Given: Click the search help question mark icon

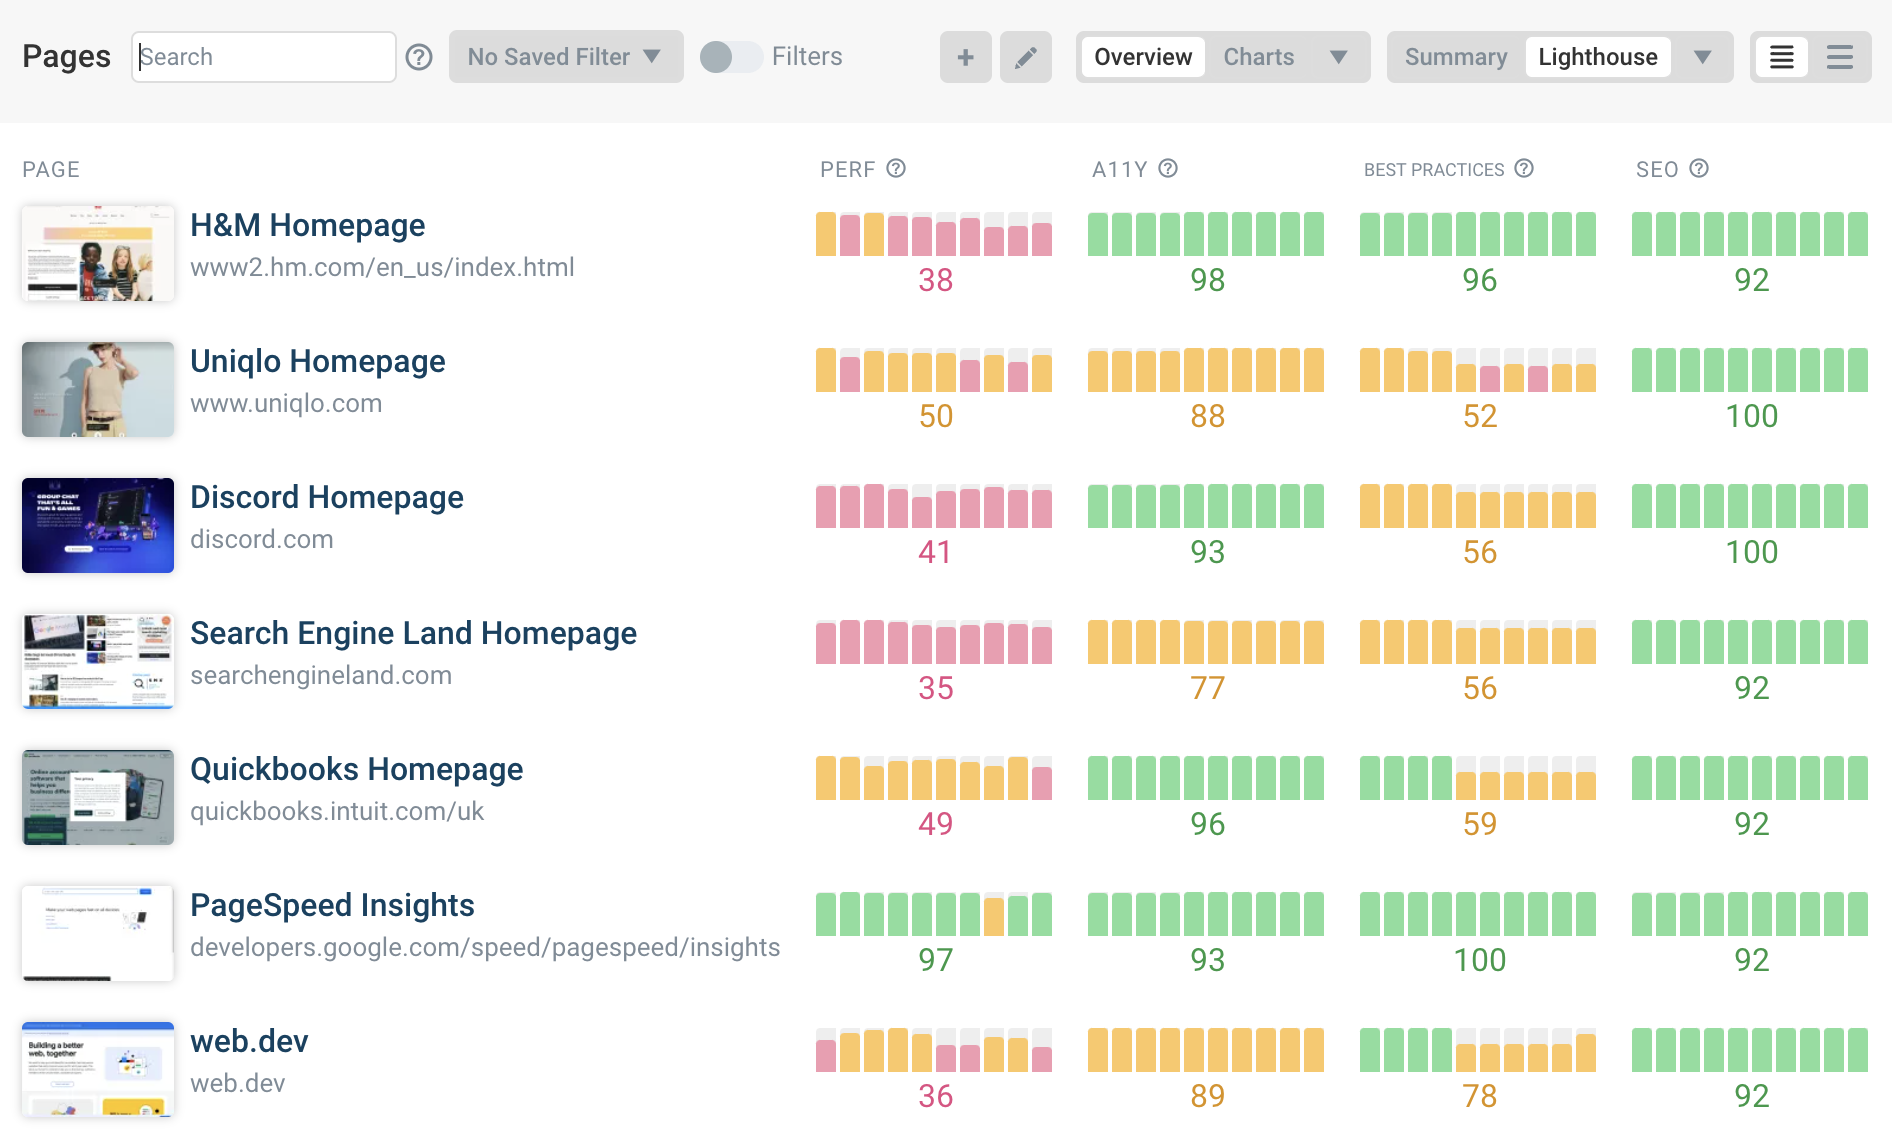Looking at the screenshot, I should click(419, 57).
